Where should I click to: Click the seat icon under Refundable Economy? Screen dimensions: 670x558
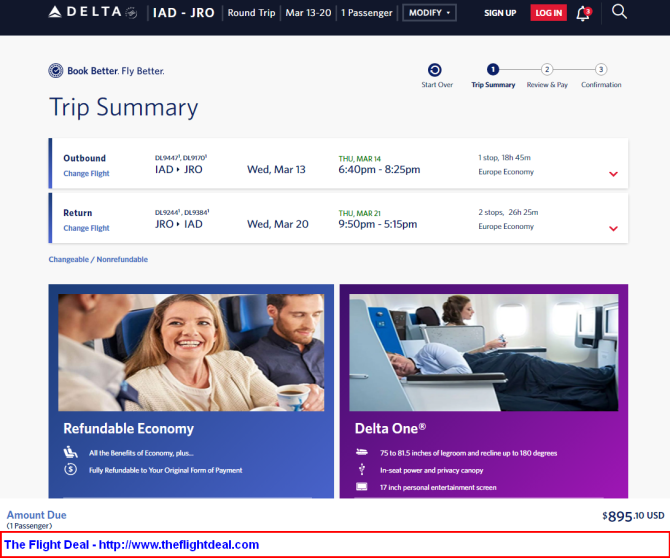pos(71,452)
